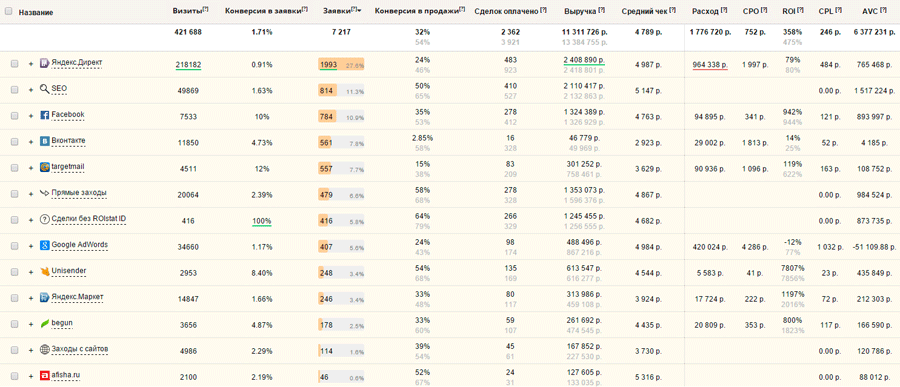Click the afisha.ru red icon

click(44, 376)
